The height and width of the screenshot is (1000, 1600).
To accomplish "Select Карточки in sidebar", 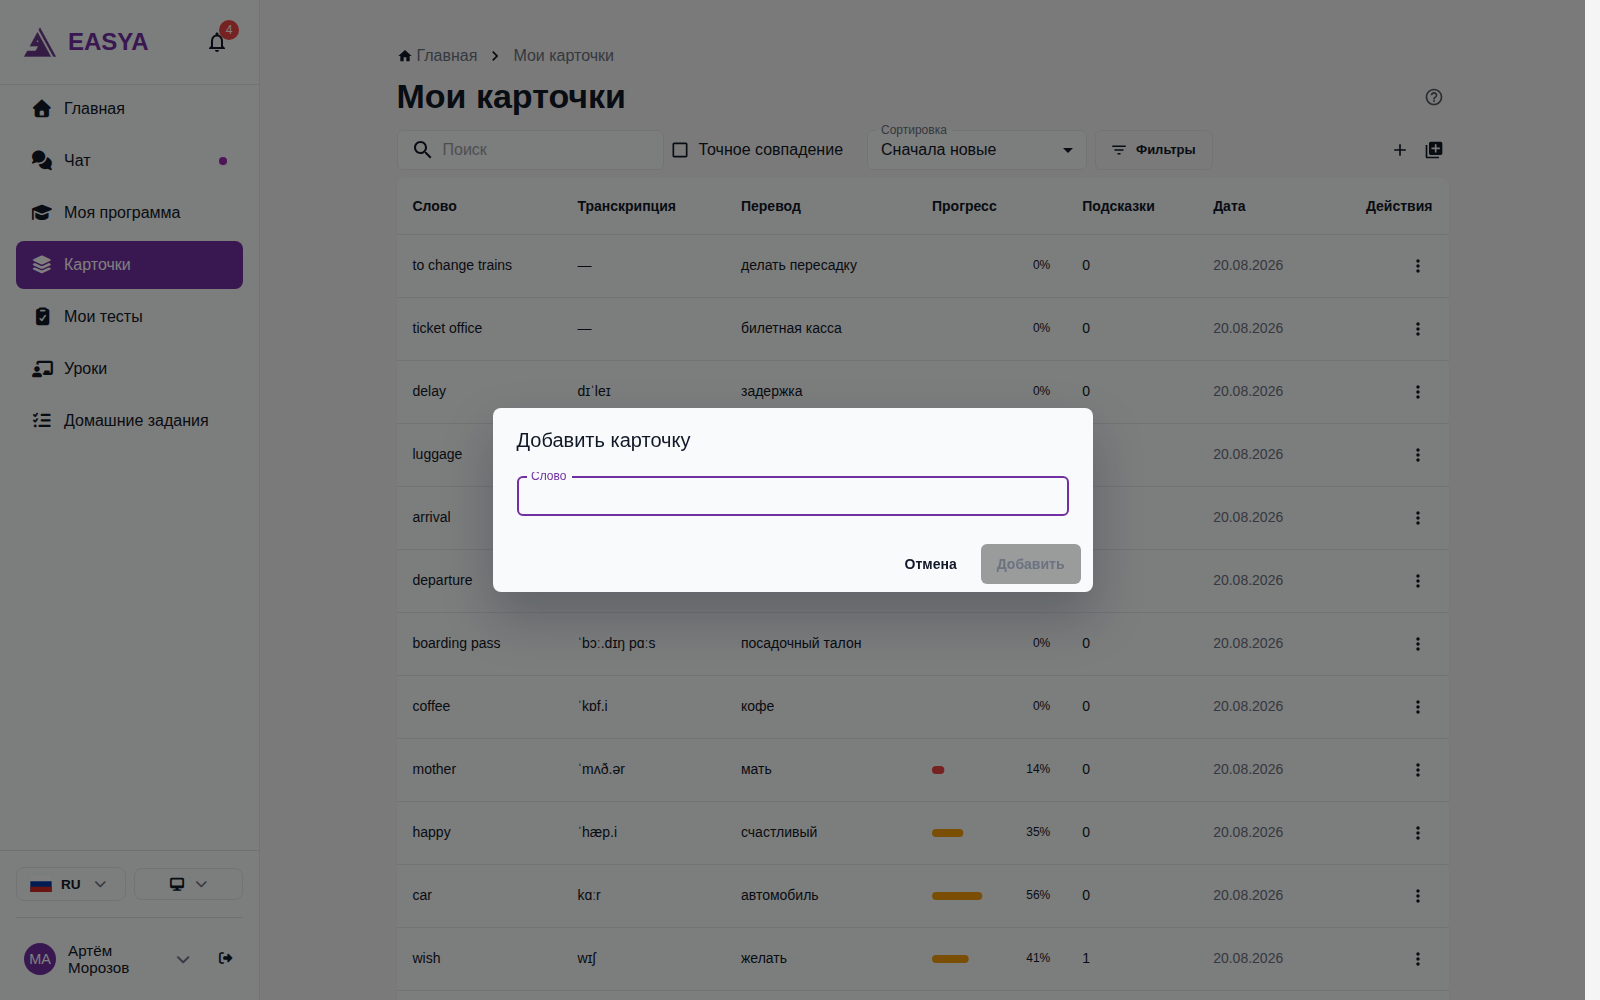I will (x=129, y=265).
